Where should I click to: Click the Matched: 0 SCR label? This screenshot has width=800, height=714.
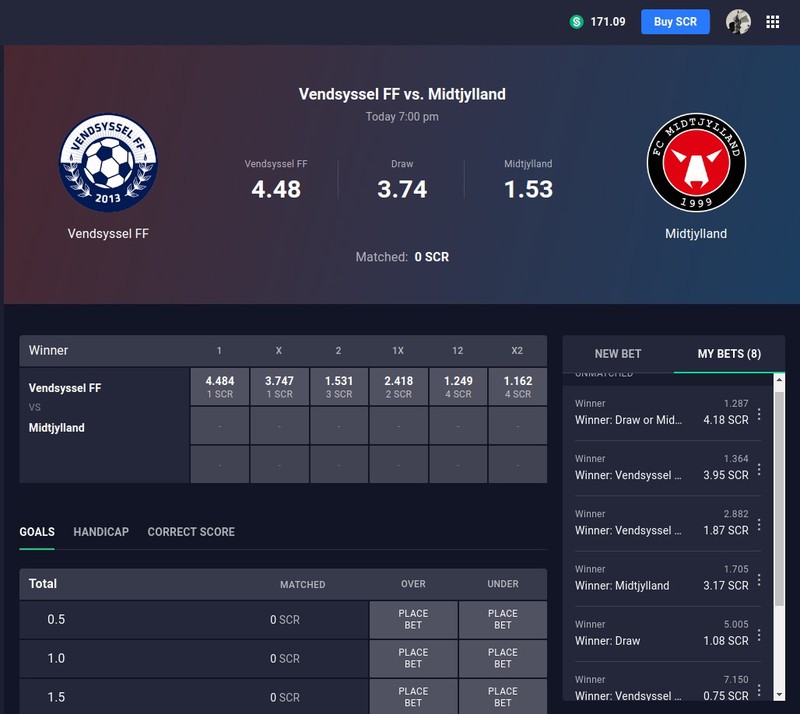(x=402, y=257)
